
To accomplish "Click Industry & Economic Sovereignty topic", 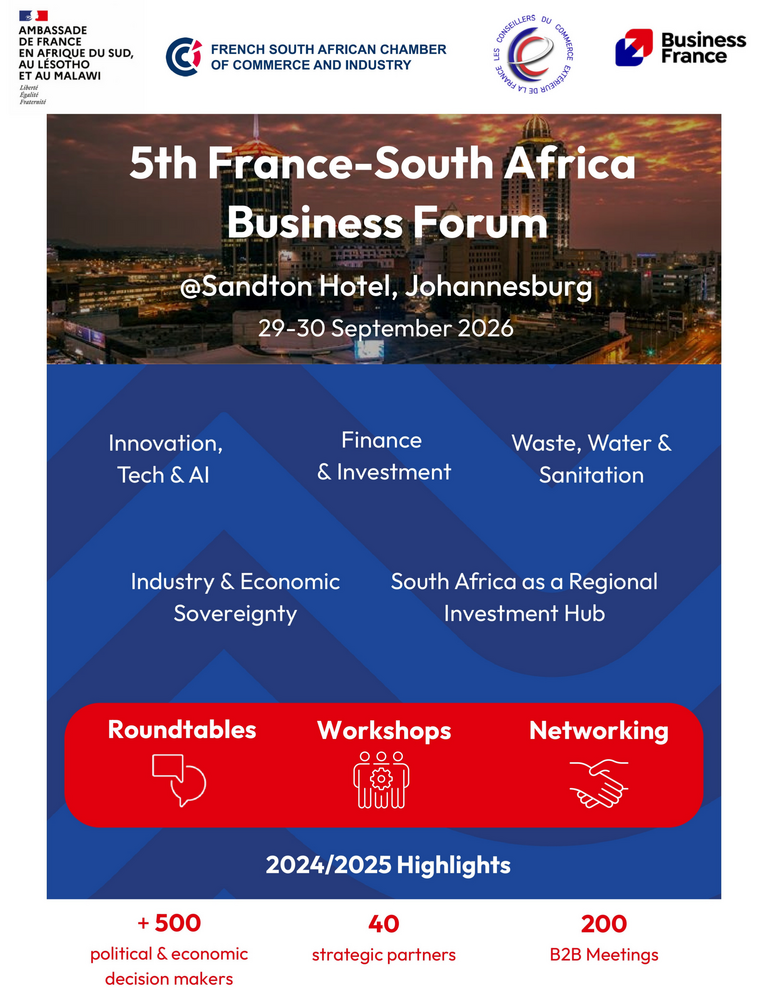I will pyautogui.click(x=235, y=597).
